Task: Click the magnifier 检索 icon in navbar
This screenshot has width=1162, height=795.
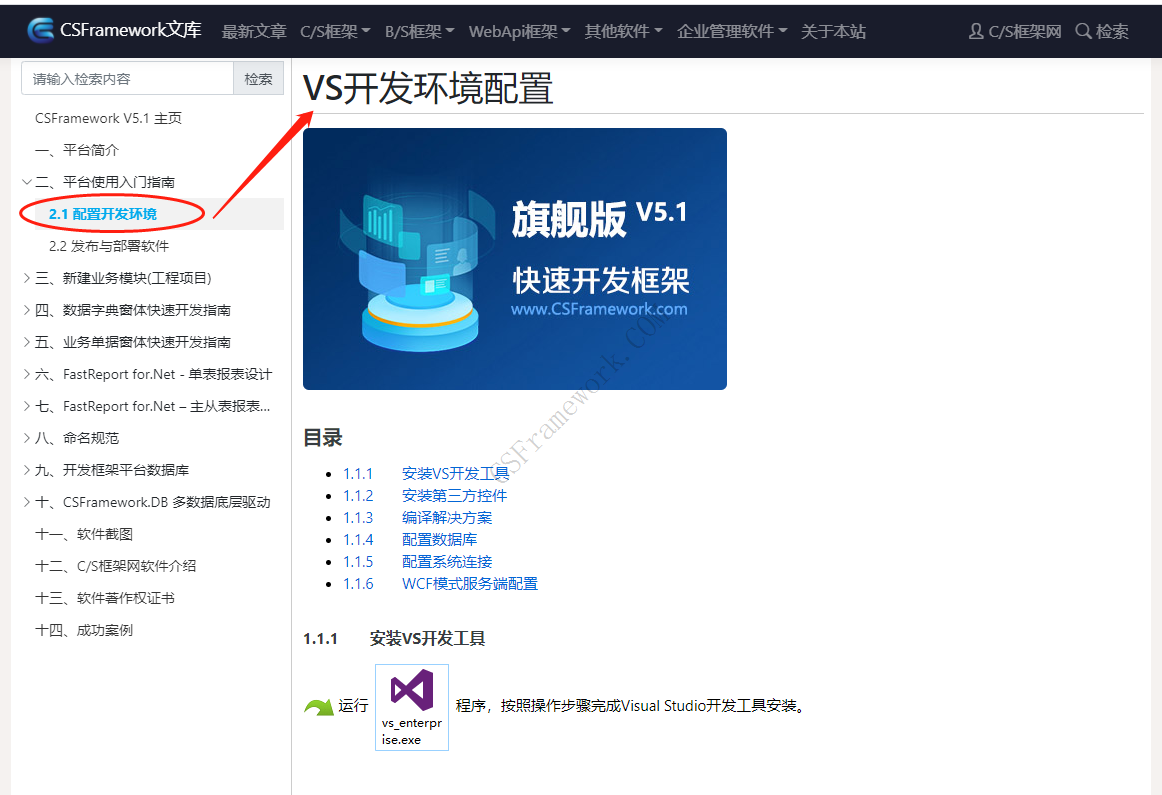Action: [1083, 31]
